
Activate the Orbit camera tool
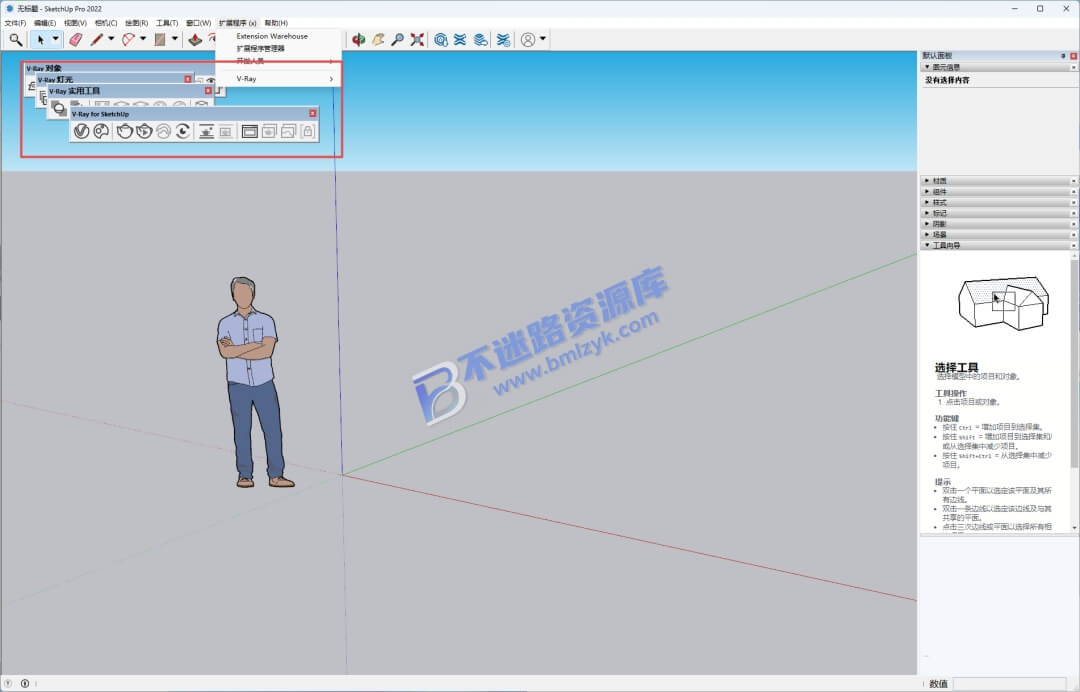[x=358, y=40]
